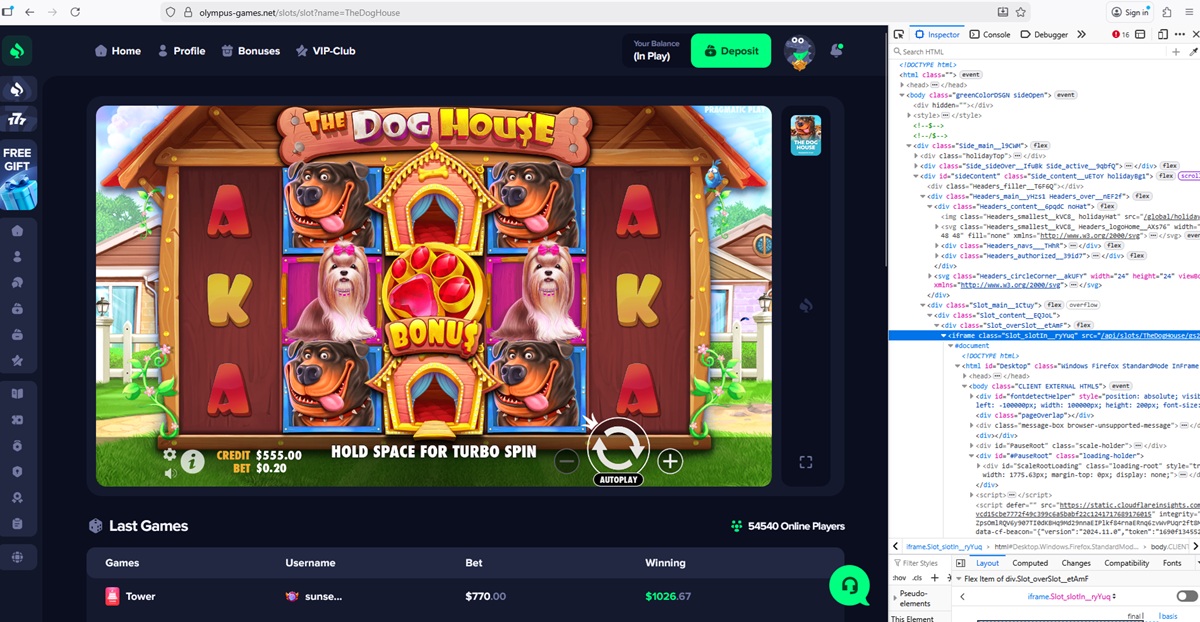Image resolution: width=1200 pixels, height=622 pixels.
Task: Open the notifications bell icon
Action: pyautogui.click(x=837, y=50)
